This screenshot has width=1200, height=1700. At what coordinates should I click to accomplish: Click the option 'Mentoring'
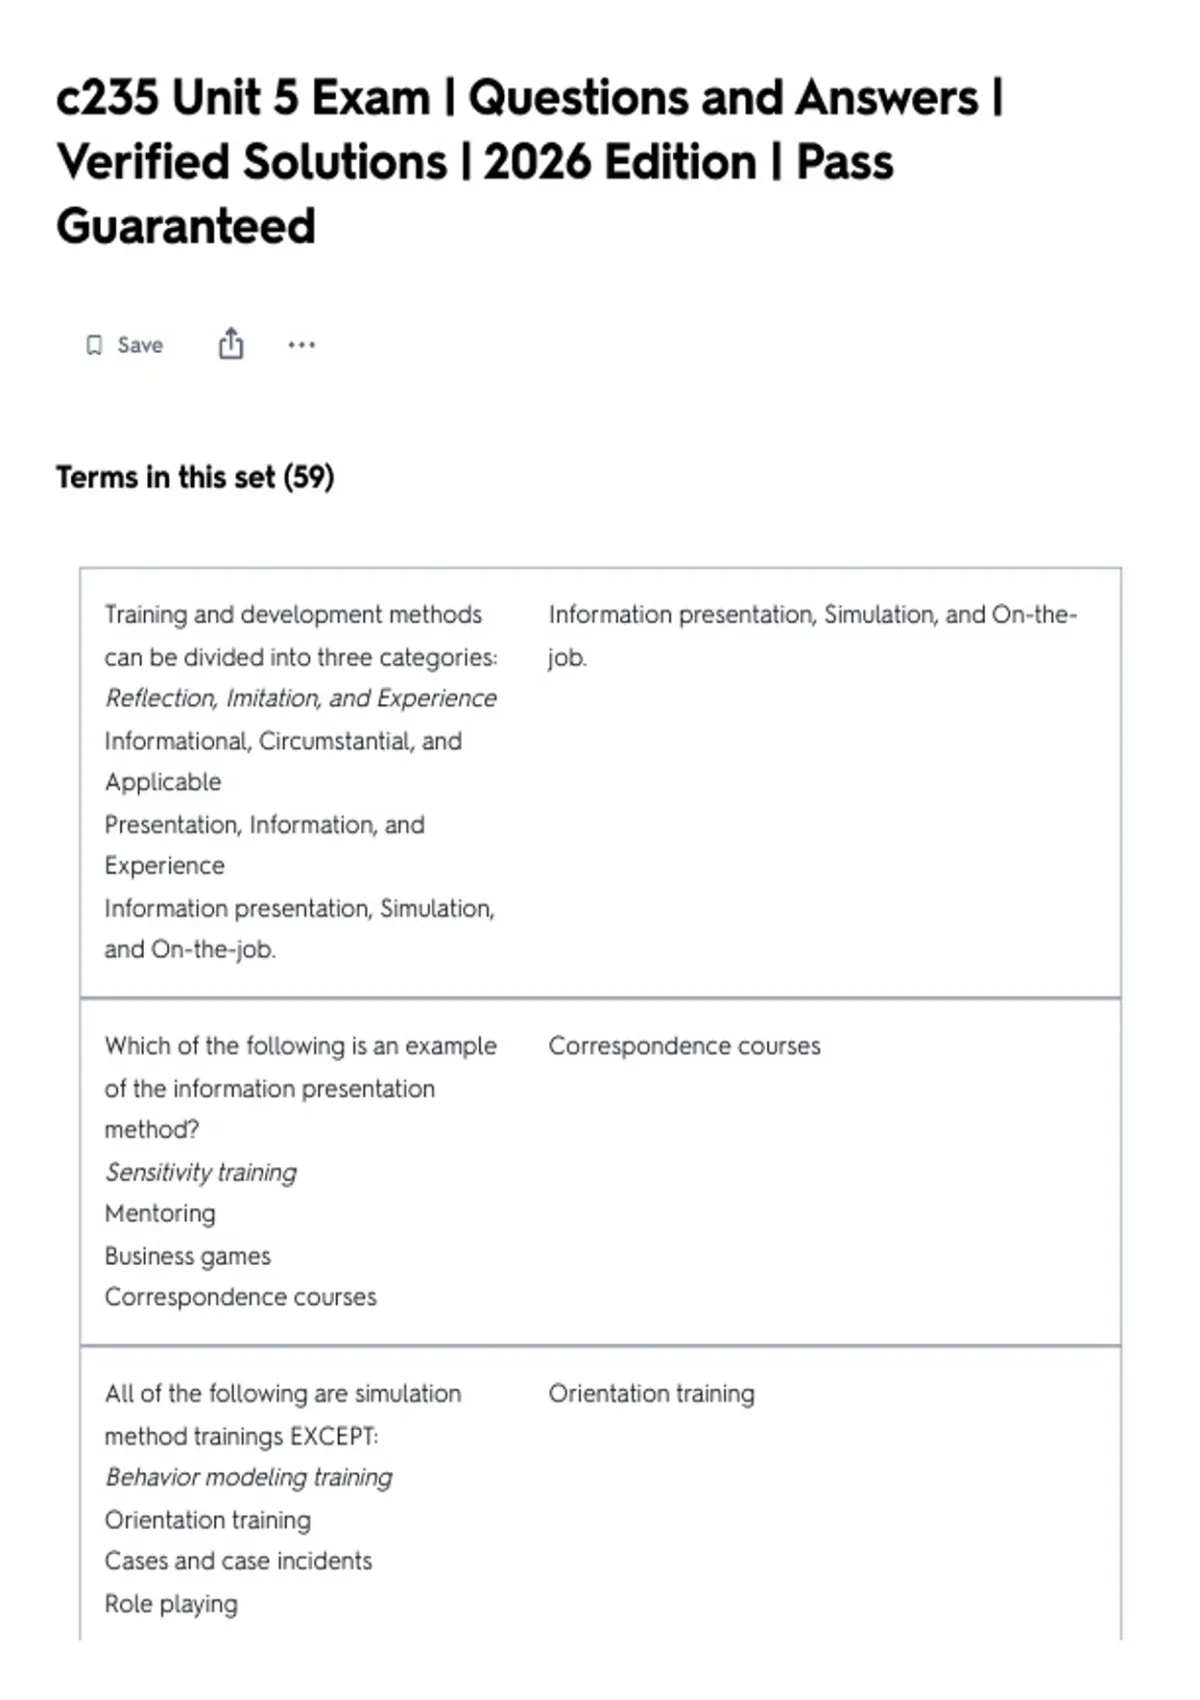point(160,1213)
